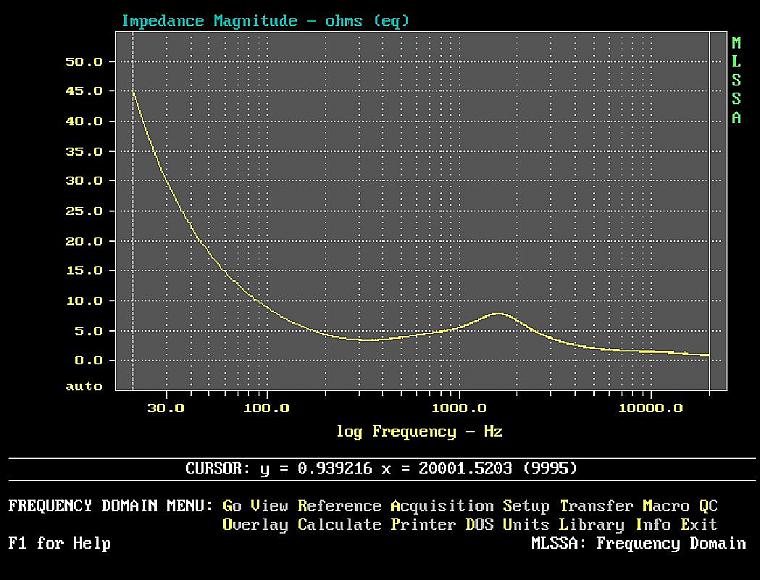This screenshot has width=760, height=580.
Task: Select Go in the frequency domain menu
Action: 231,506
